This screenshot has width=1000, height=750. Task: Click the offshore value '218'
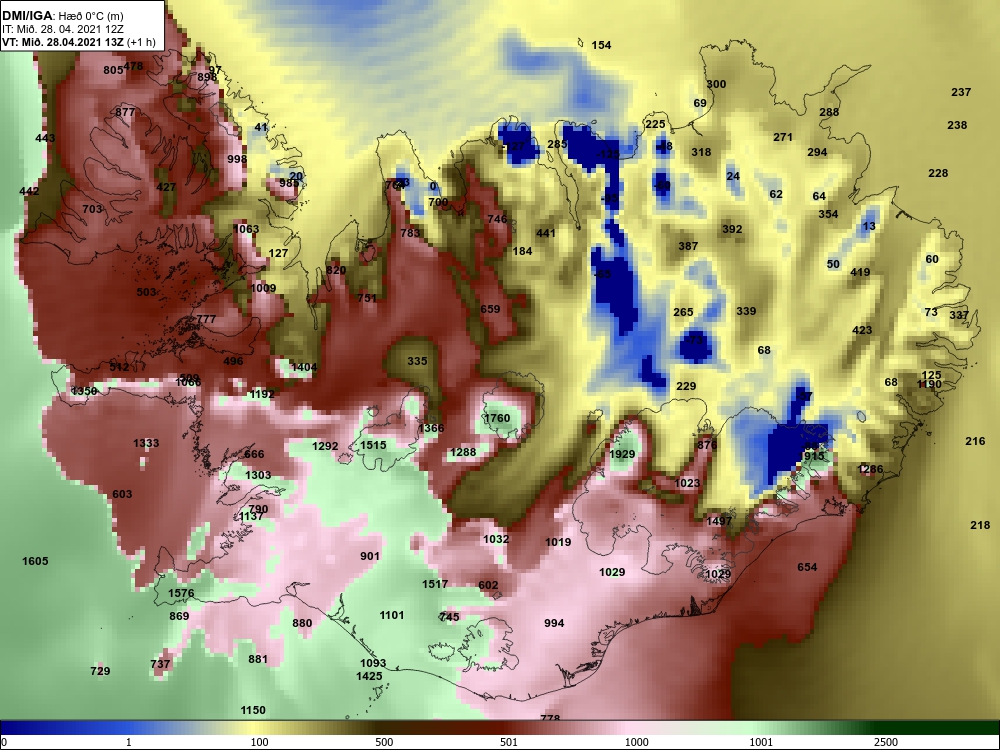[x=980, y=526]
